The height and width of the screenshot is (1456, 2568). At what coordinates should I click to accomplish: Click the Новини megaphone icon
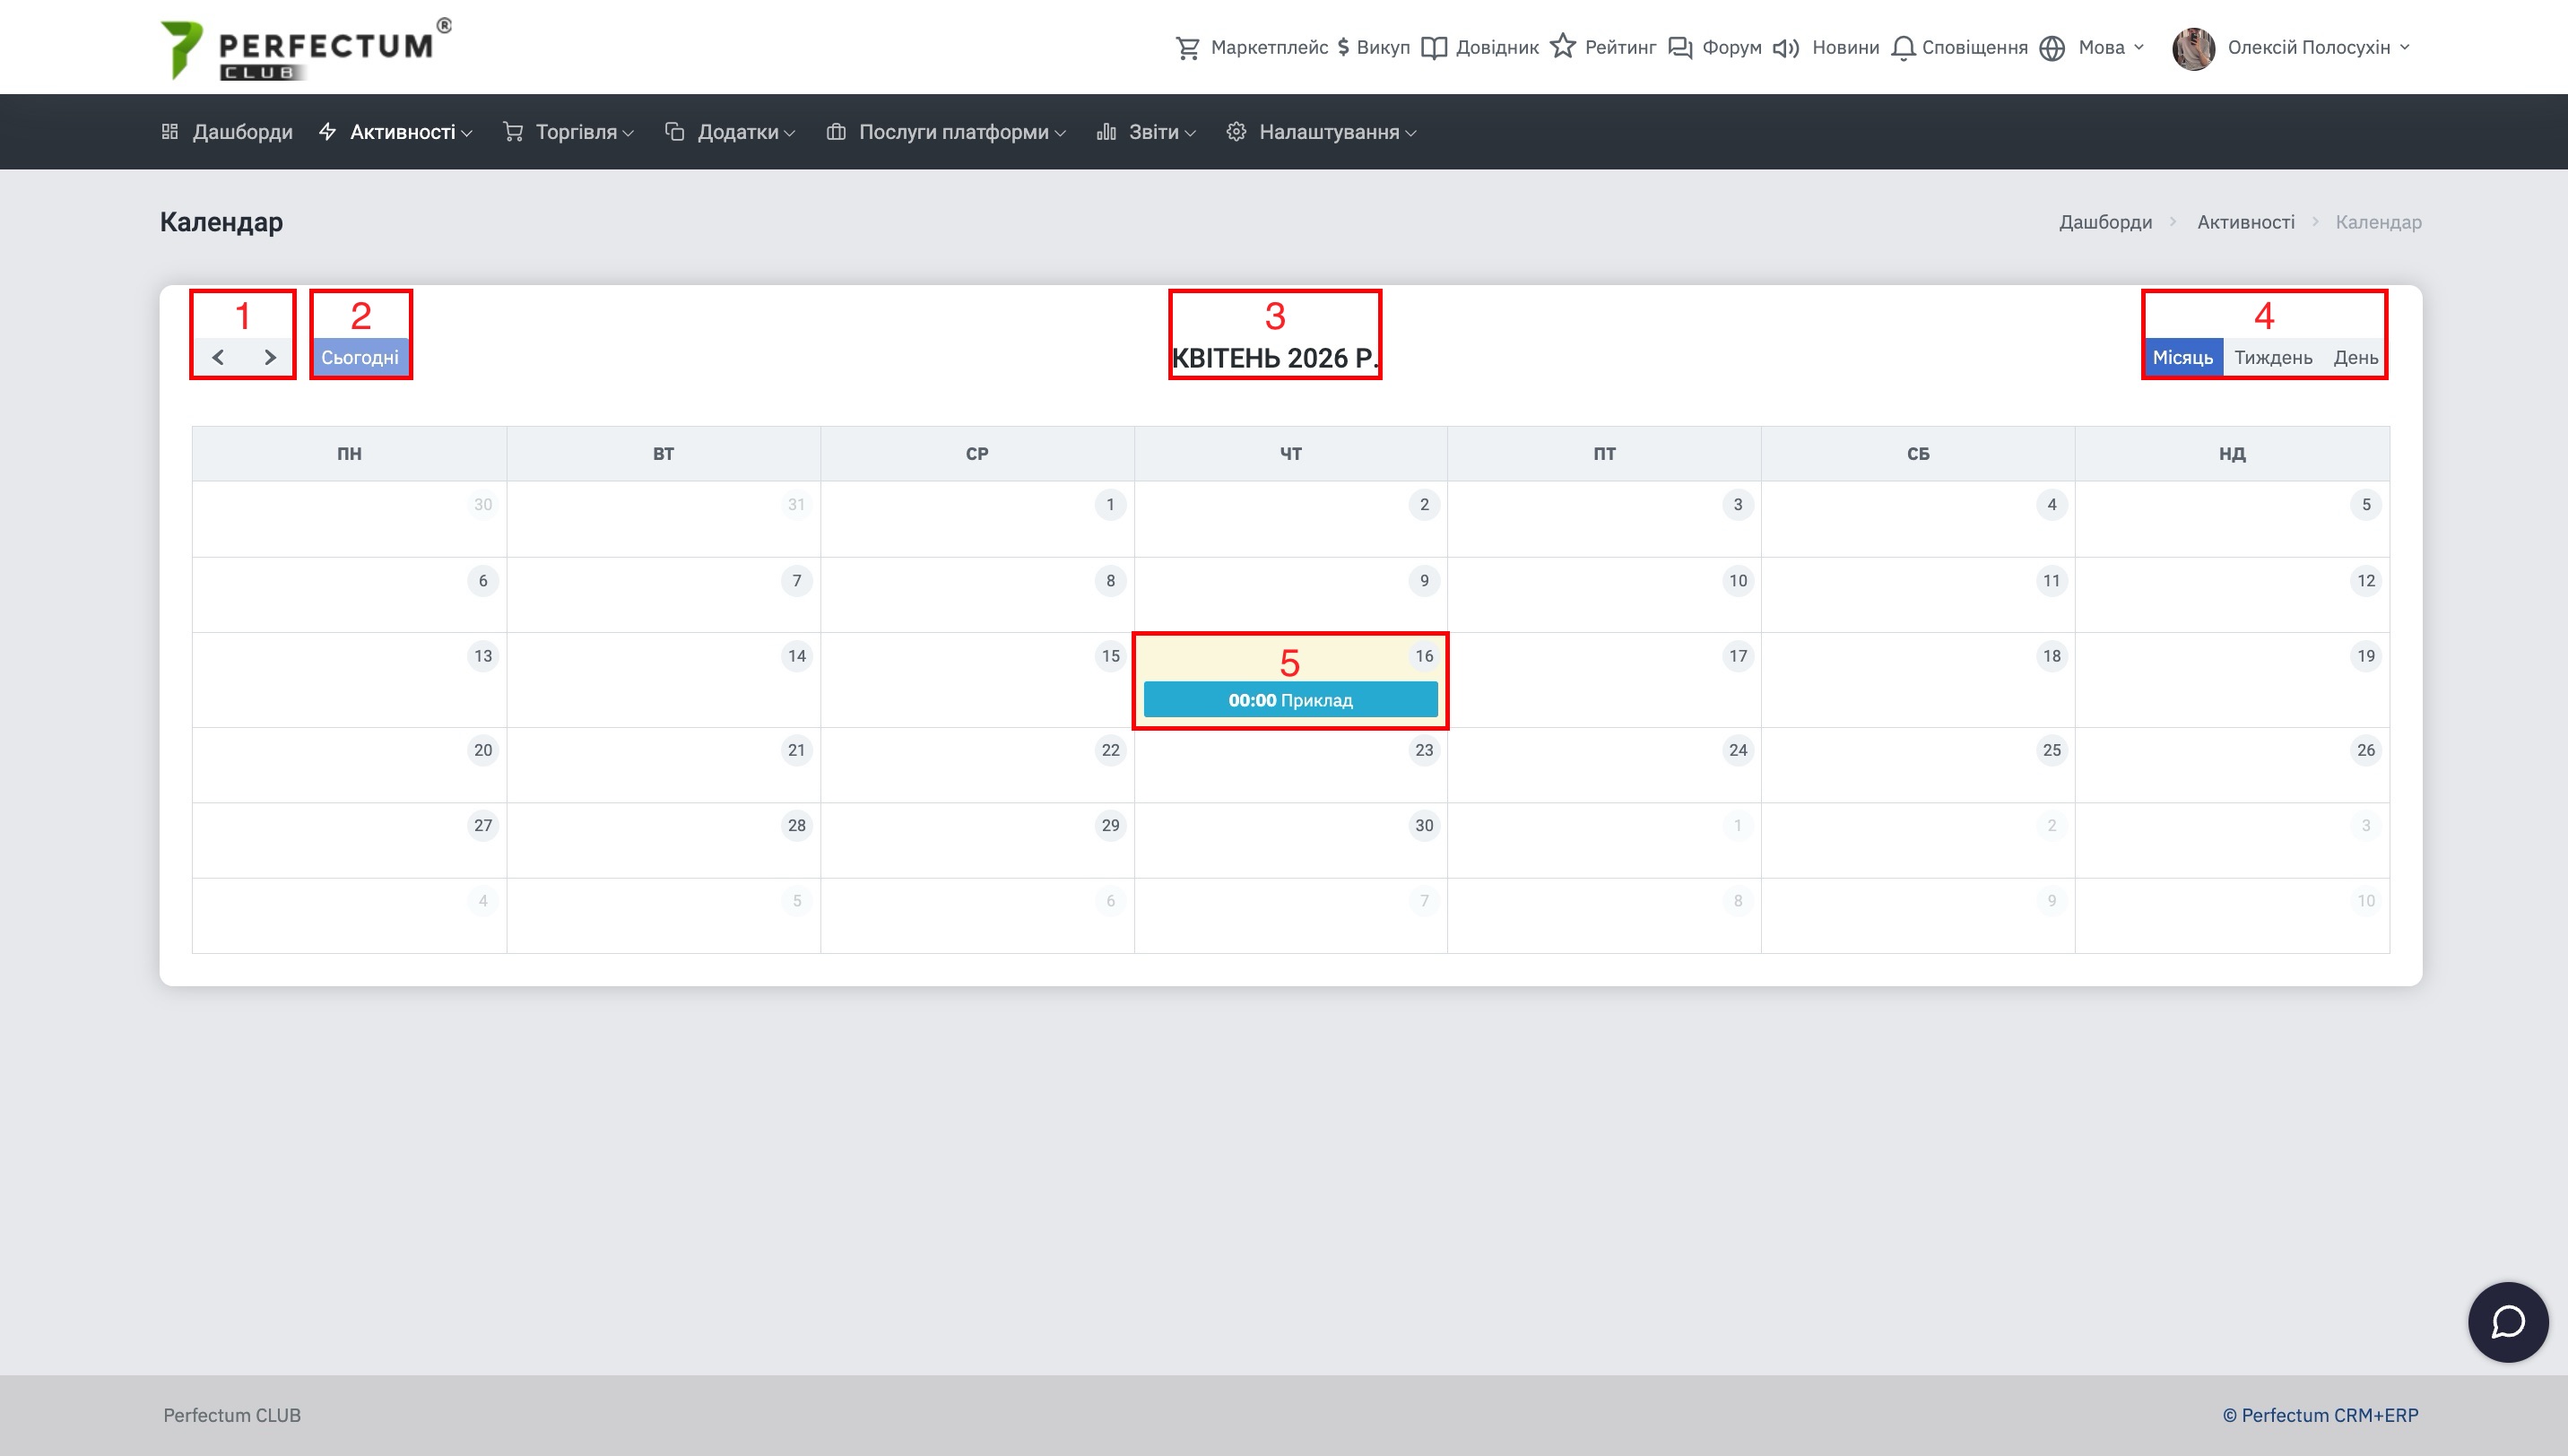1786,48
